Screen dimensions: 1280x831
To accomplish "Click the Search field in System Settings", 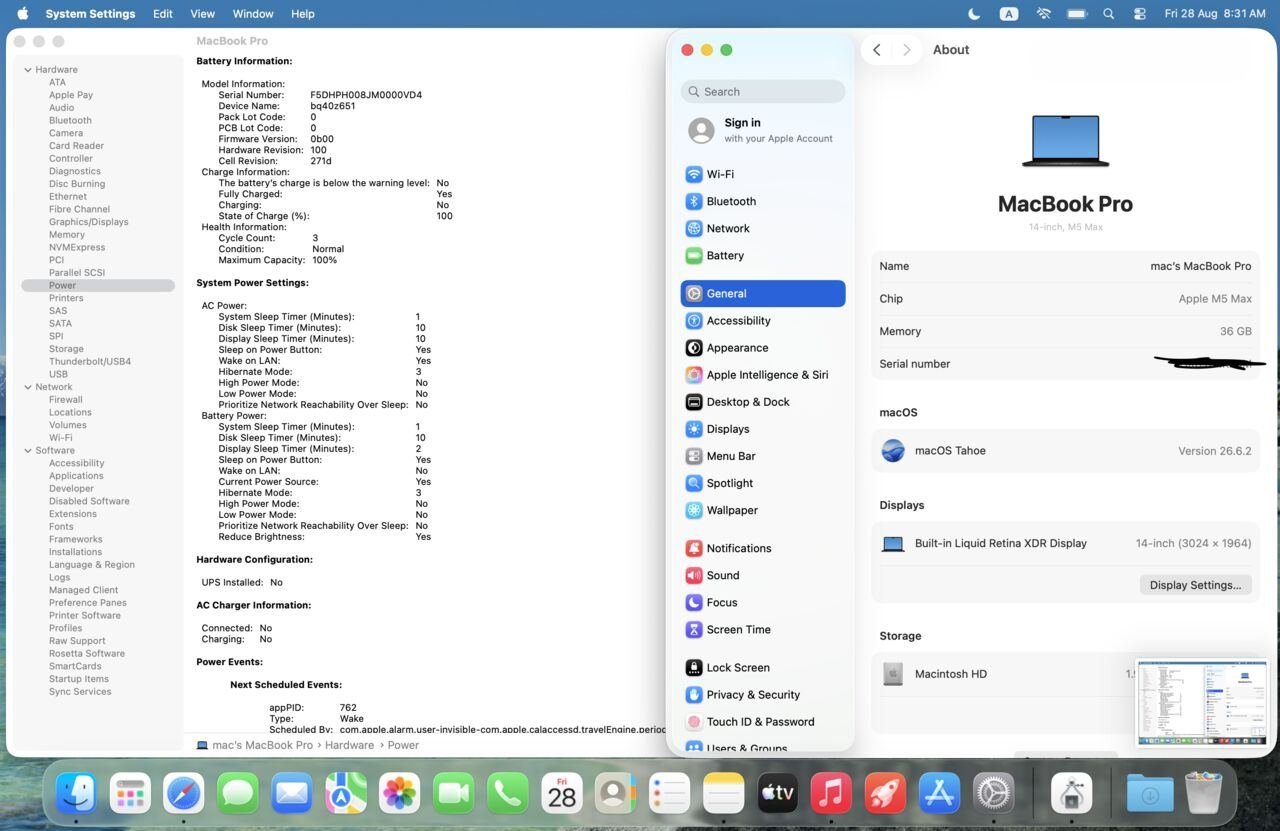I will click(x=763, y=91).
